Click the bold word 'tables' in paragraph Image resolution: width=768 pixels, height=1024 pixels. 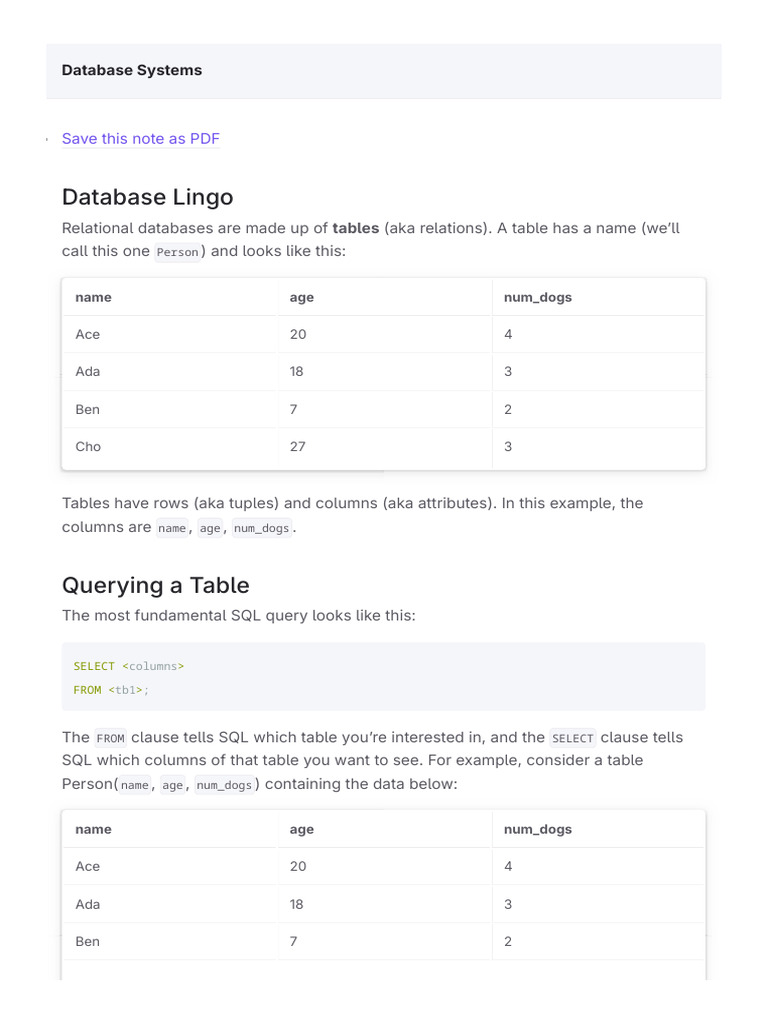click(x=355, y=228)
